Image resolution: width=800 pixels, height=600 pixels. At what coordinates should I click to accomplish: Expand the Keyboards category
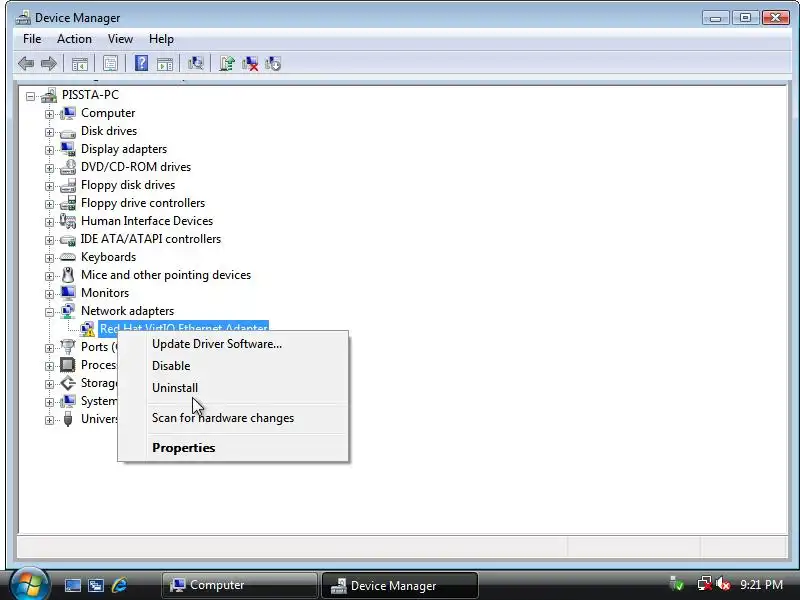pyautogui.click(x=49, y=258)
